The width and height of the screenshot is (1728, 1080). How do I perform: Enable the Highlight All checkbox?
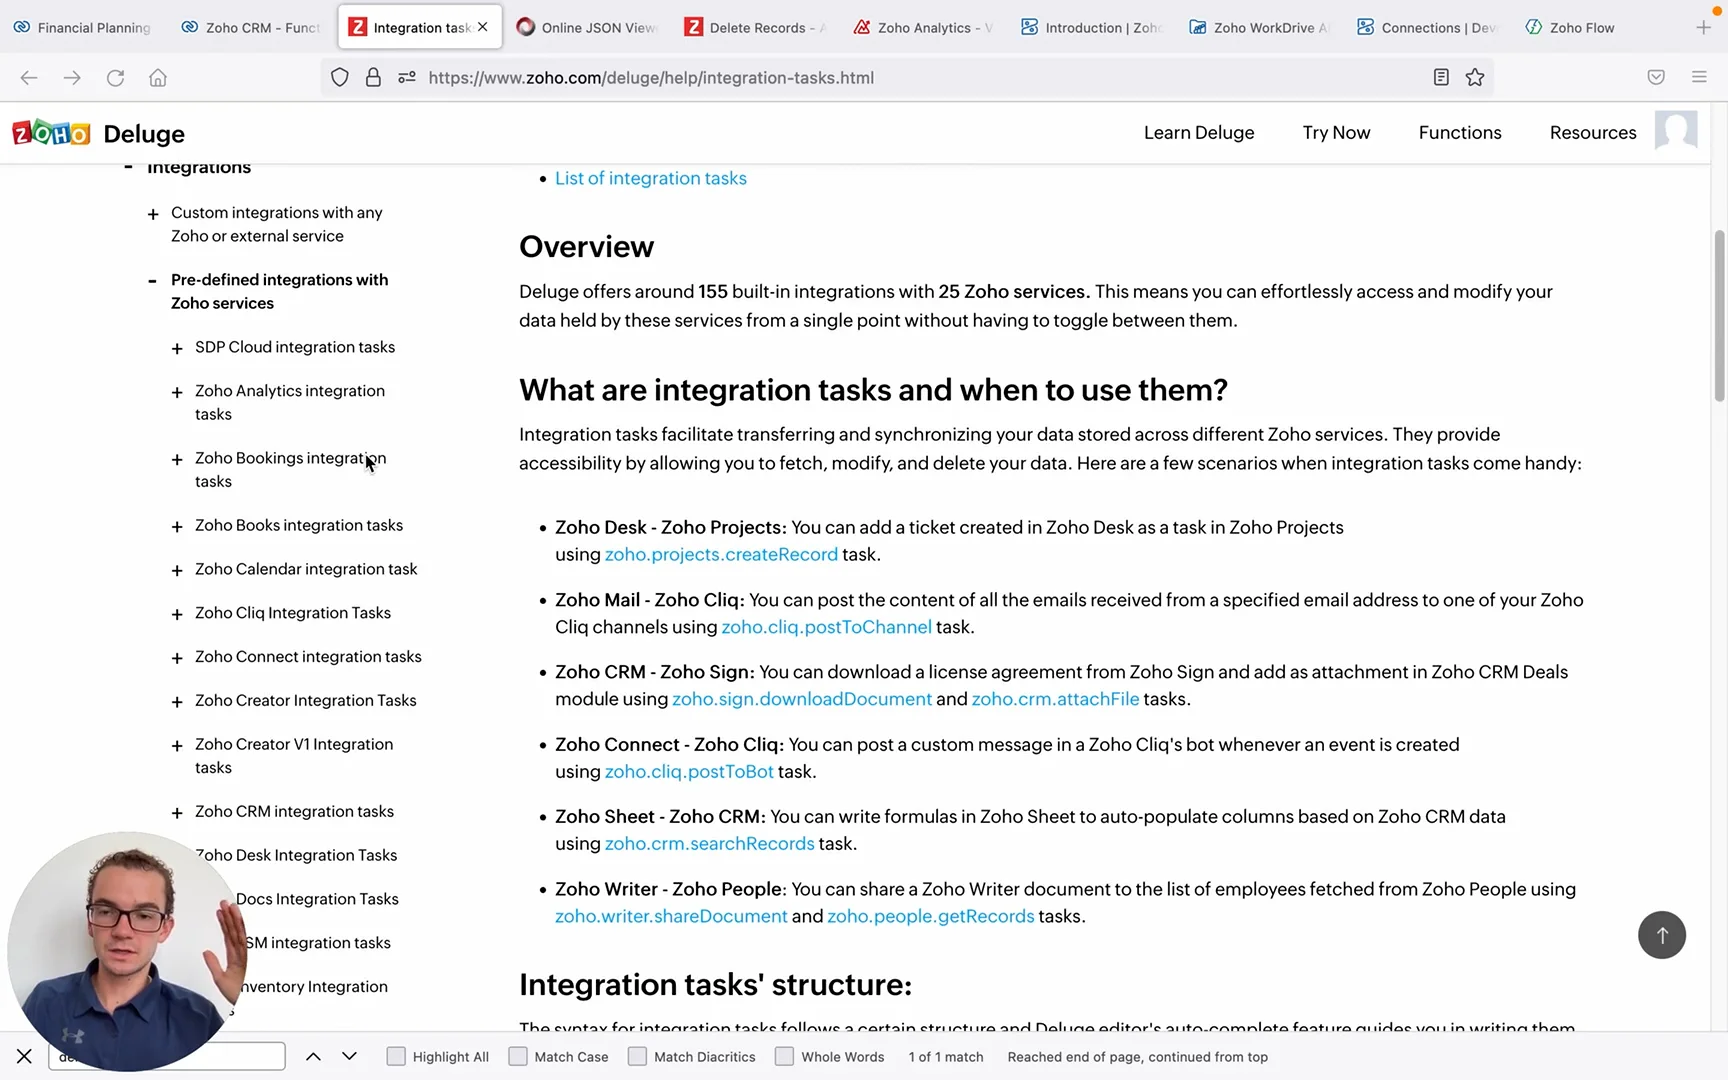pyautogui.click(x=397, y=1056)
